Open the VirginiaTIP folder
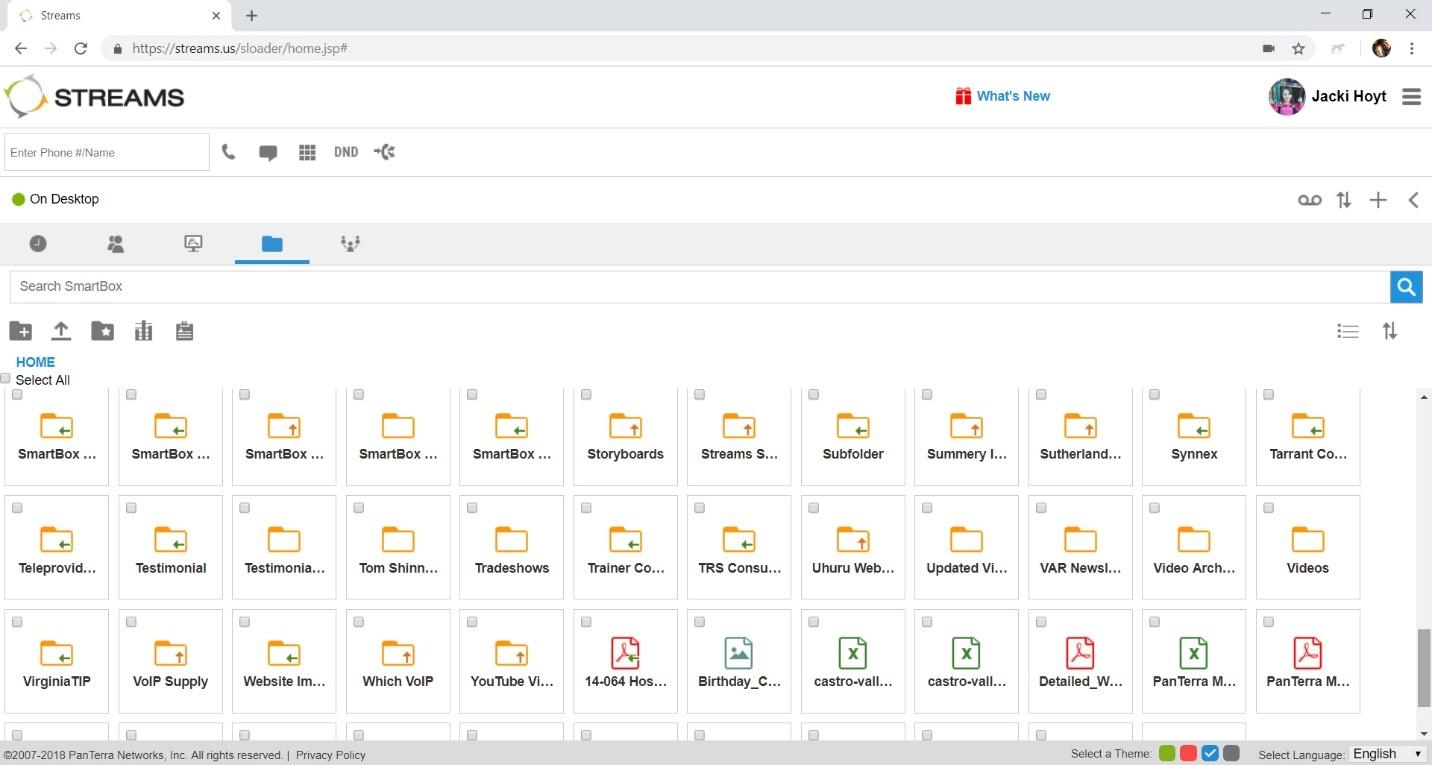This screenshot has height=765, width=1432. pyautogui.click(x=57, y=655)
